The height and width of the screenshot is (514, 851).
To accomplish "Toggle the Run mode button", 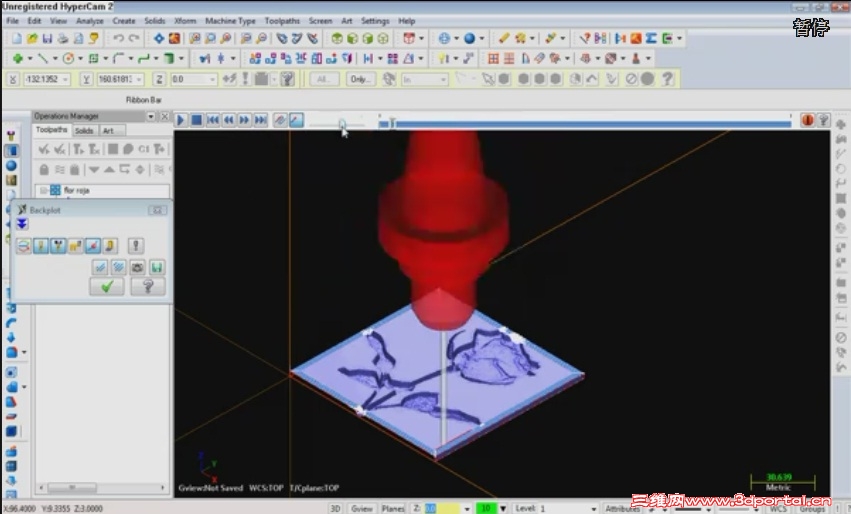I will coord(296,120).
